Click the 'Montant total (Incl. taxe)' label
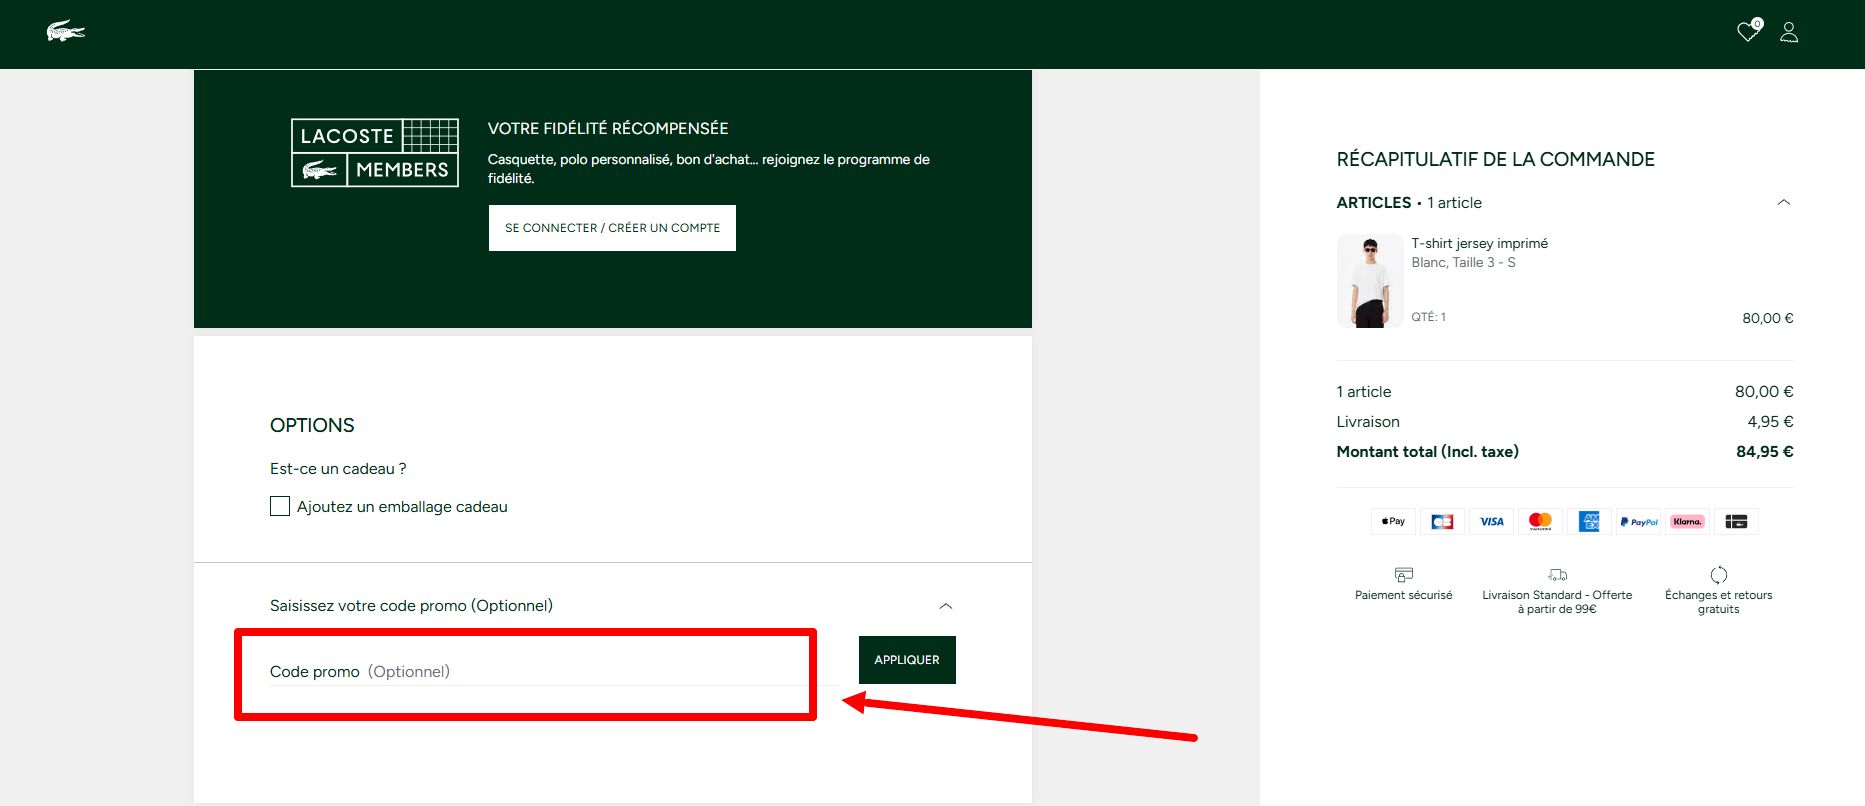 [x=1427, y=452]
